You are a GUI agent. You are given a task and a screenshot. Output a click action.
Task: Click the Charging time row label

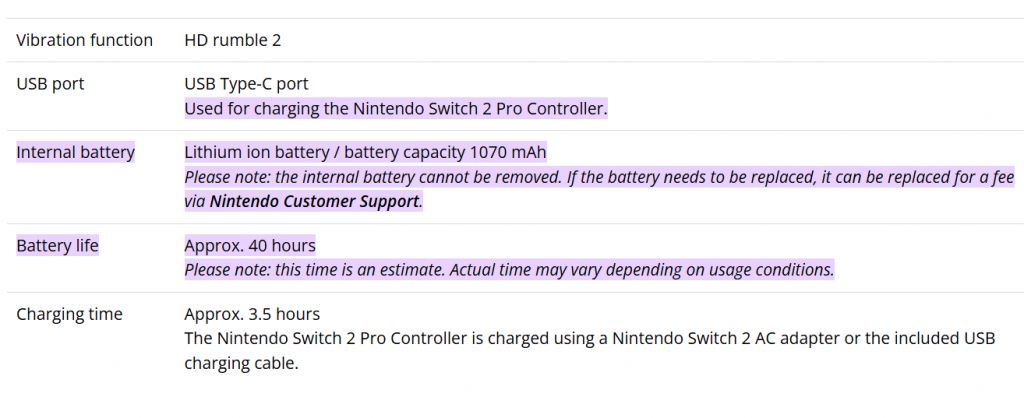coord(69,314)
